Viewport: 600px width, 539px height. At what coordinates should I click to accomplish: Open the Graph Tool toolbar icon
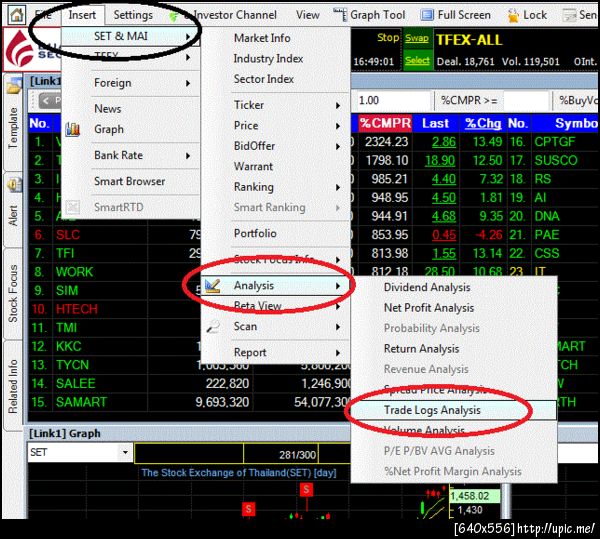pyautogui.click(x=340, y=15)
